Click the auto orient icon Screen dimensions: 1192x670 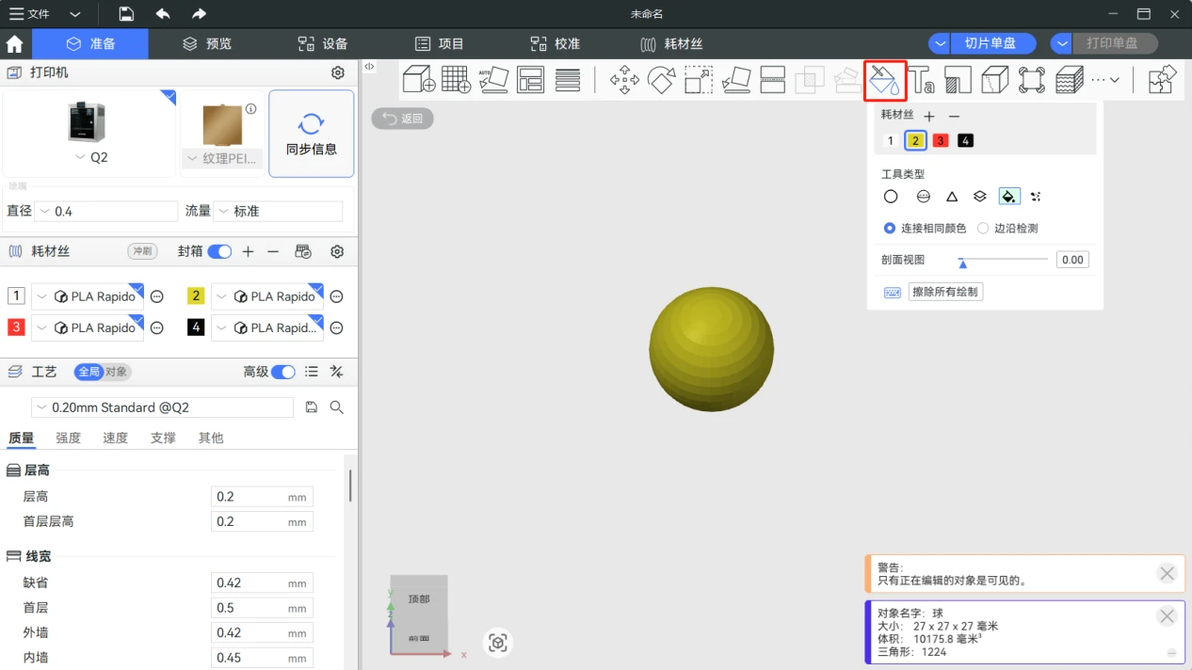[x=493, y=79]
